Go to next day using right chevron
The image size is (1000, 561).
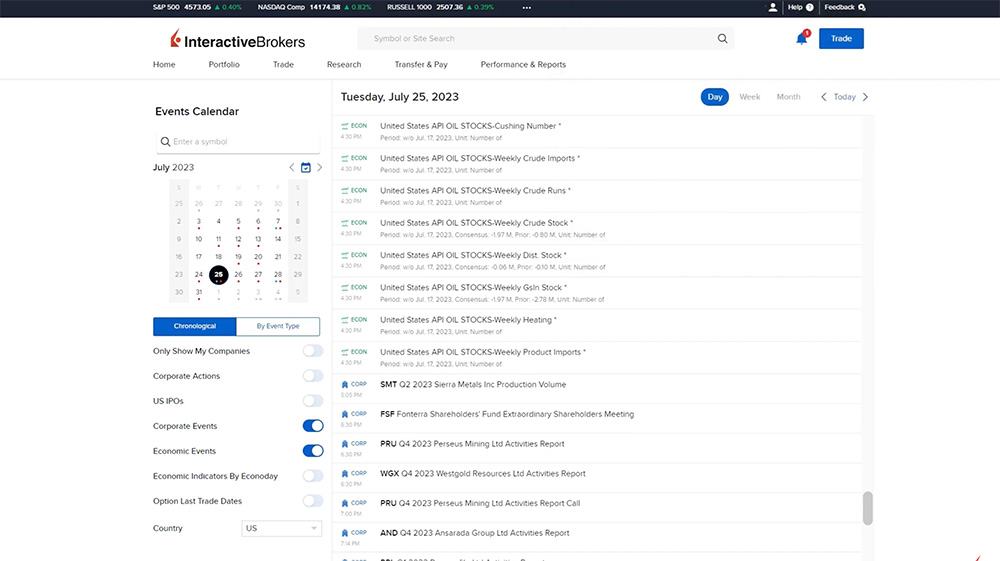point(865,97)
